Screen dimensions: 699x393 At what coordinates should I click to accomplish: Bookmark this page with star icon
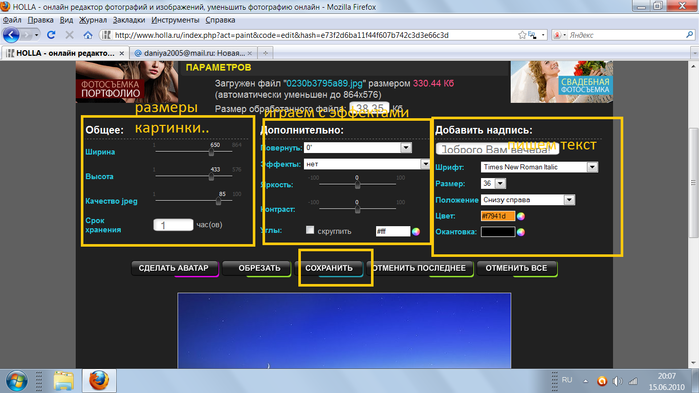pyautogui.click(x=522, y=35)
